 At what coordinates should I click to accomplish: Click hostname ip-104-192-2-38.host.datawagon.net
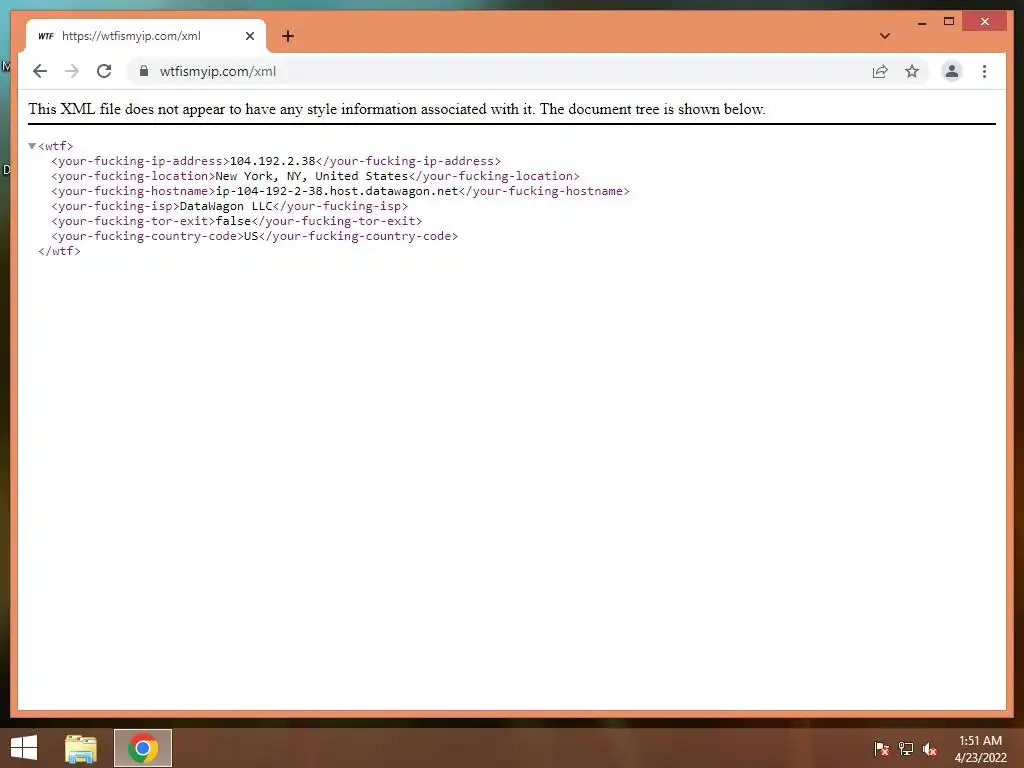337,191
